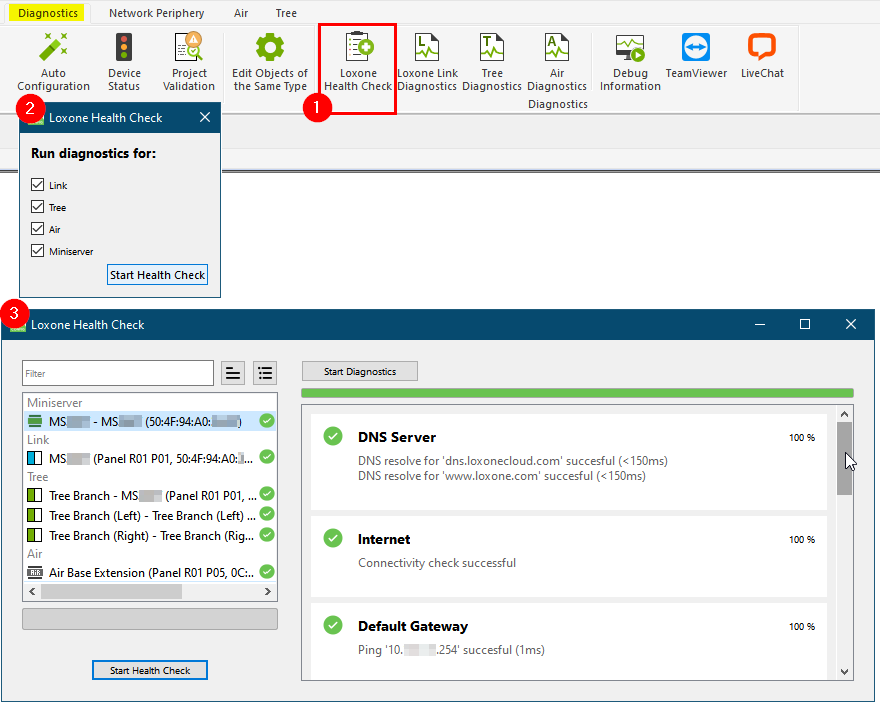880x707 pixels.
Task: Click the green diagnostics progress bar
Action: (x=577, y=393)
